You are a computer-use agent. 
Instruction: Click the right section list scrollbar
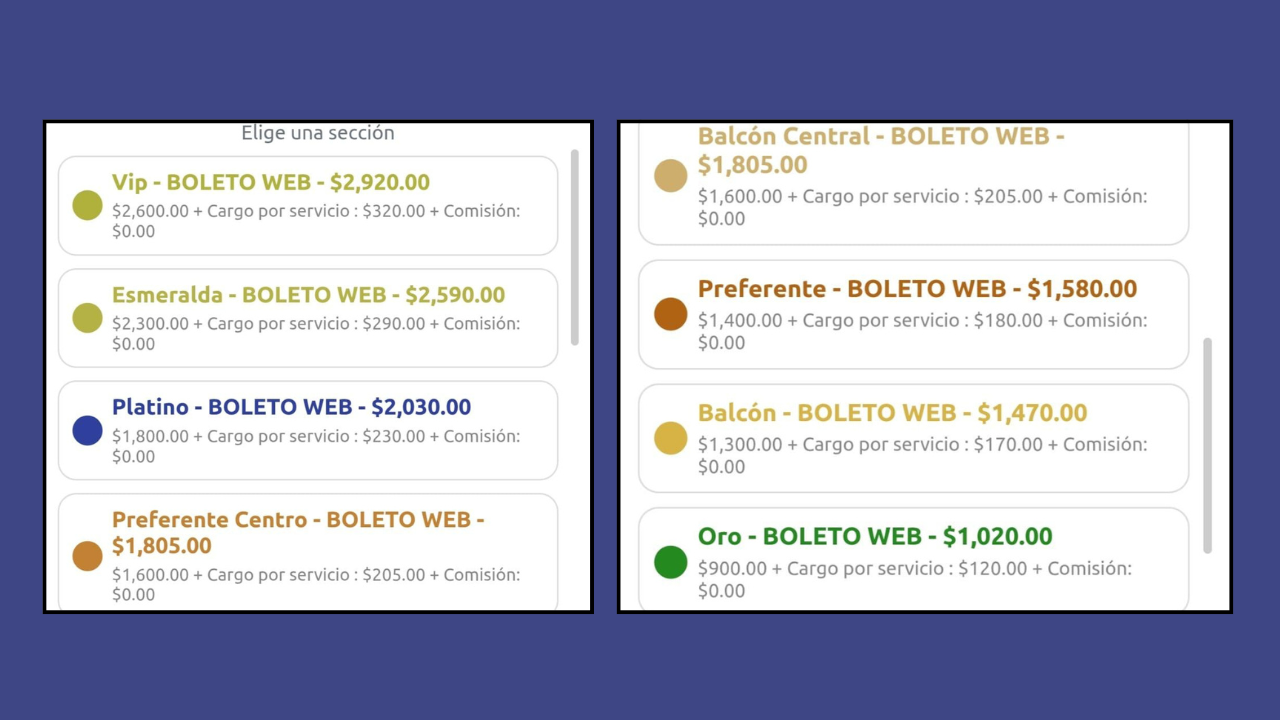1207,445
